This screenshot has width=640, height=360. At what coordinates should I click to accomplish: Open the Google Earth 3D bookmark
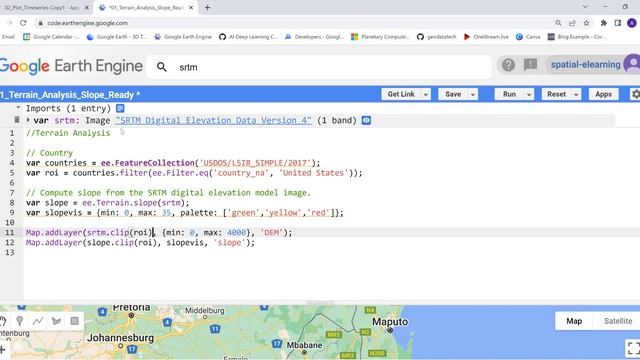117,37
